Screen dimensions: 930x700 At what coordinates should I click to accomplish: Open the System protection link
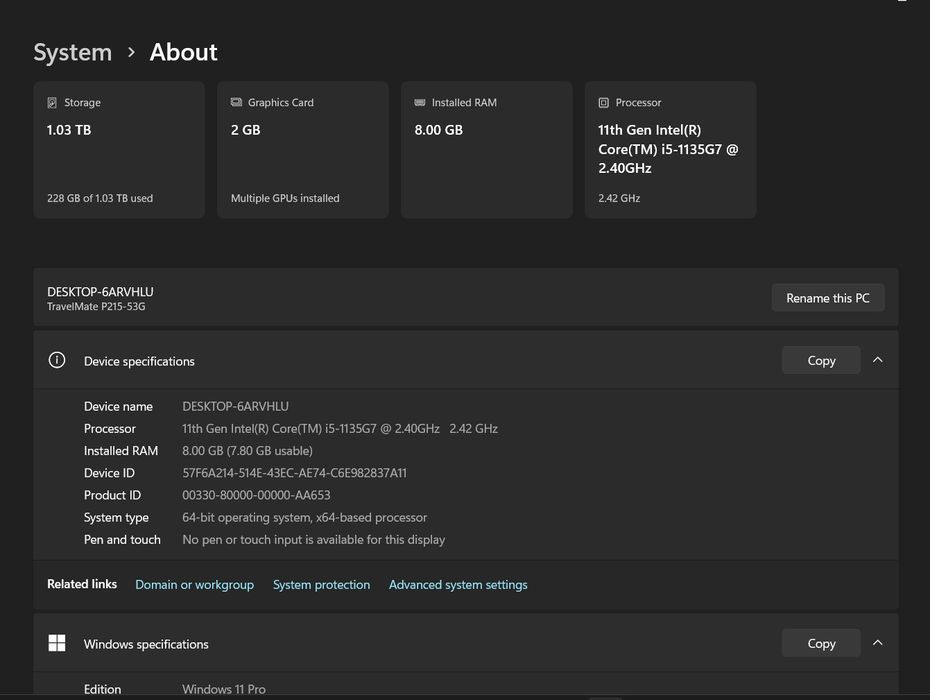[x=321, y=585]
